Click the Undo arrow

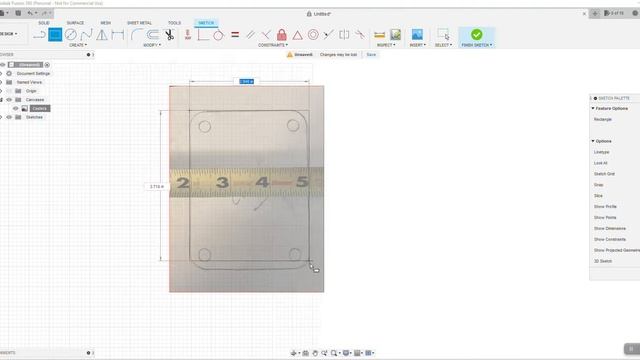click(30, 13)
